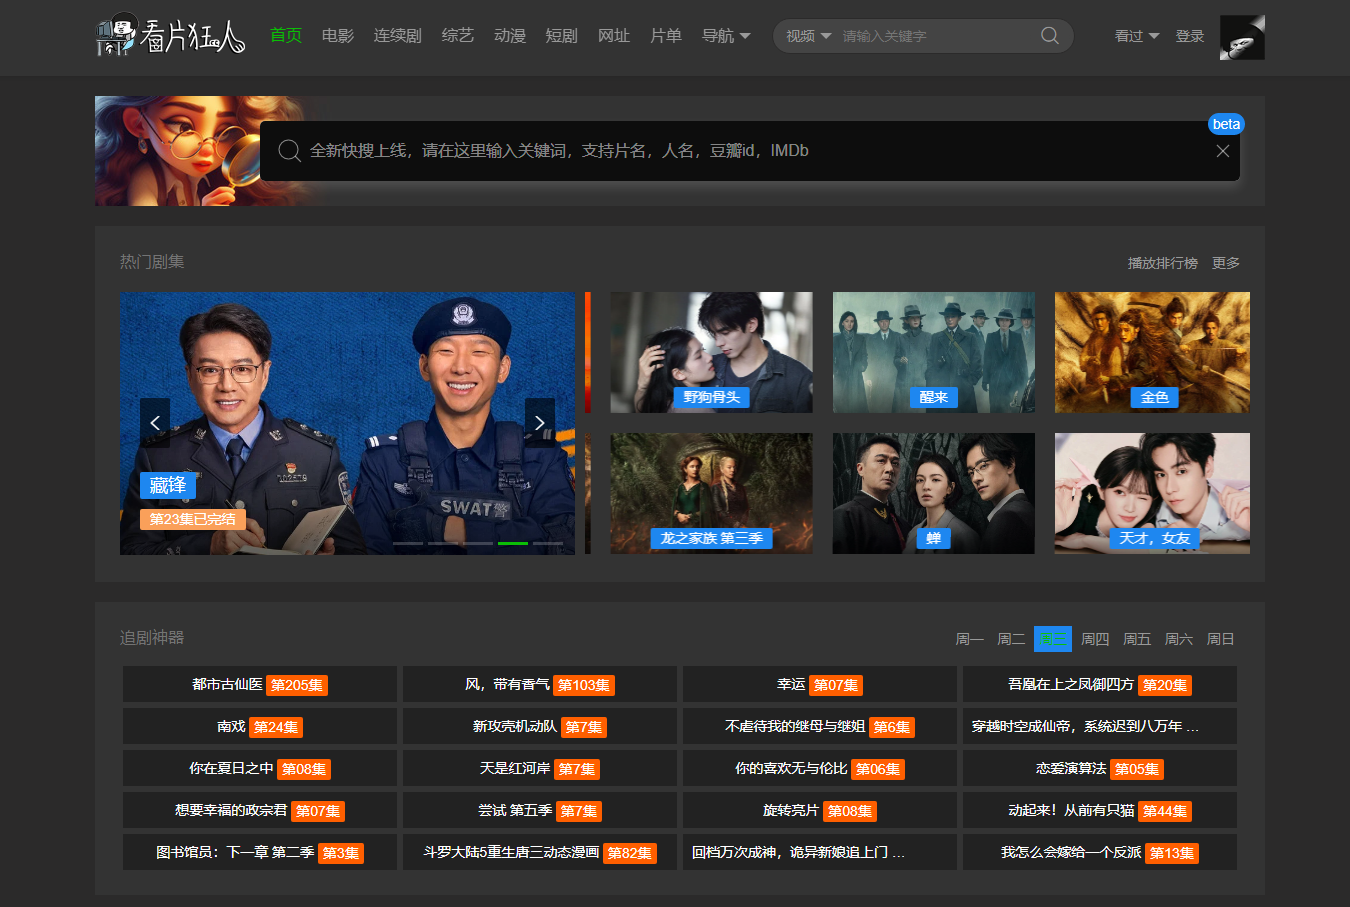Click the 看片狂人 site logo
The height and width of the screenshot is (907, 1350).
[x=170, y=36]
